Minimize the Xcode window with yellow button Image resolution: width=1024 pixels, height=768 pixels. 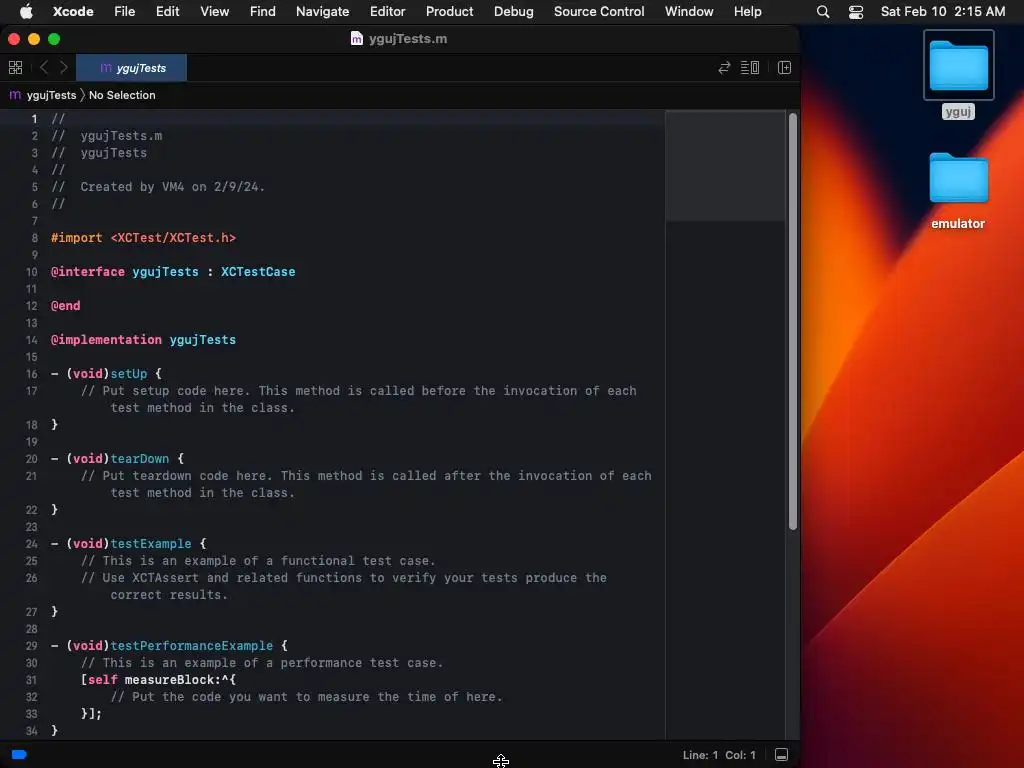point(34,39)
